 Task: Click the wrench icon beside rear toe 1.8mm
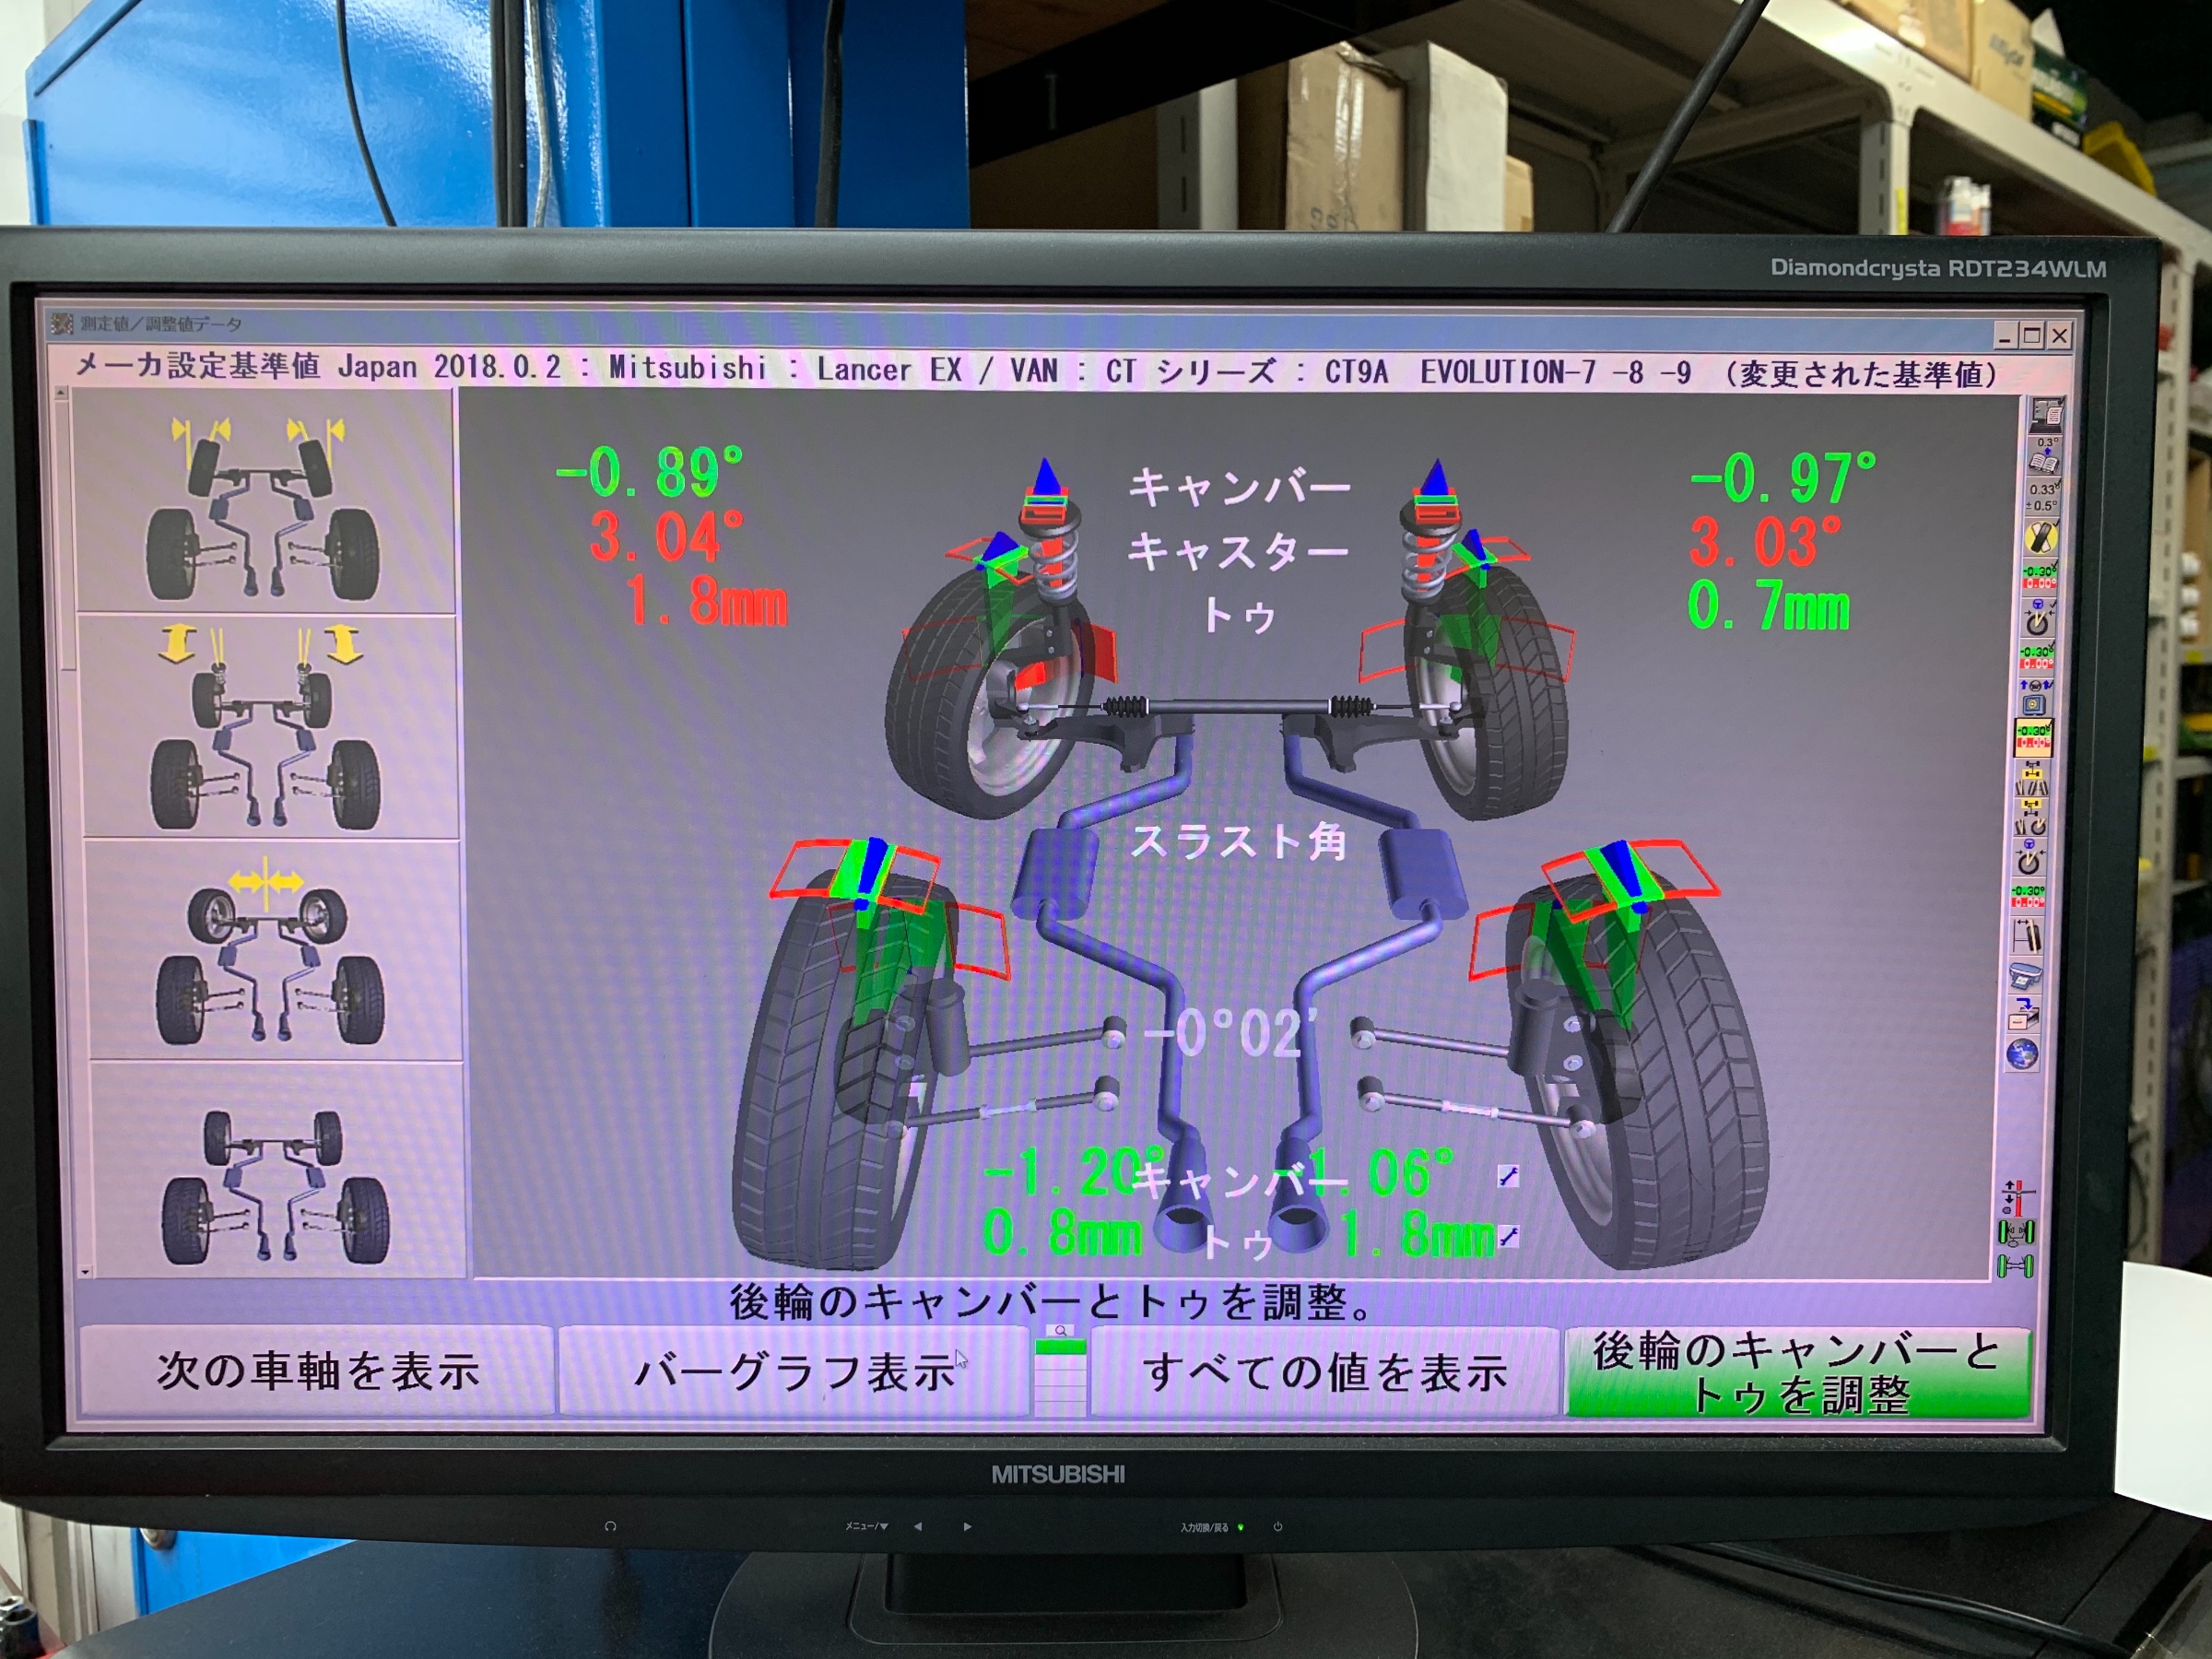pos(1508,1238)
